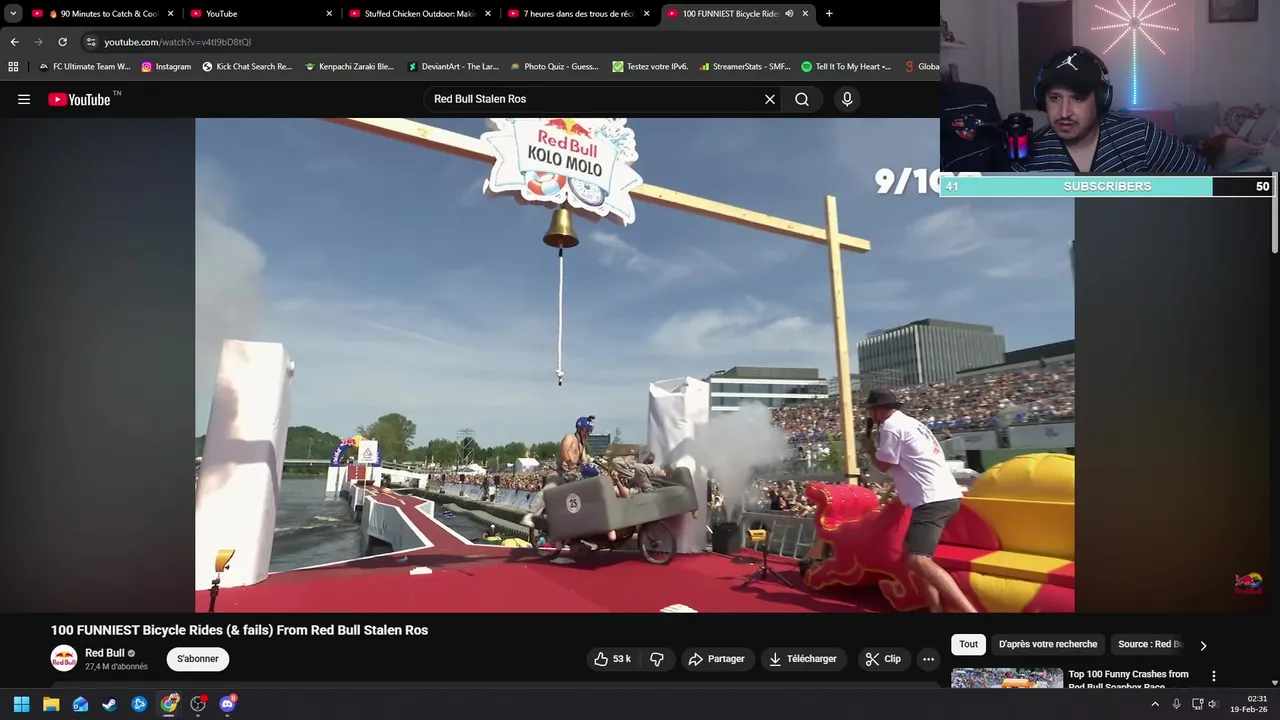Run the search with the magnifier button
The width and height of the screenshot is (1280, 720).
click(802, 99)
